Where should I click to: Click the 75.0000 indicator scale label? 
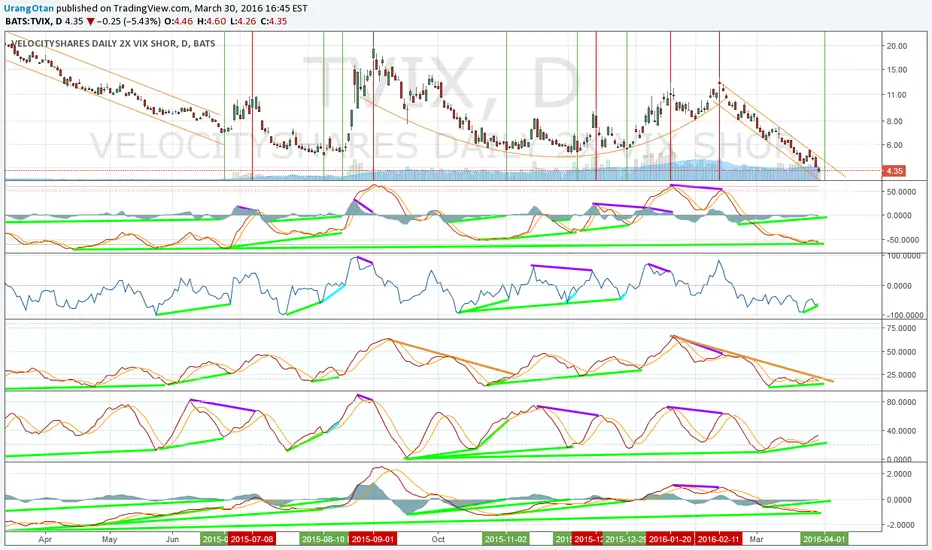[902, 328]
